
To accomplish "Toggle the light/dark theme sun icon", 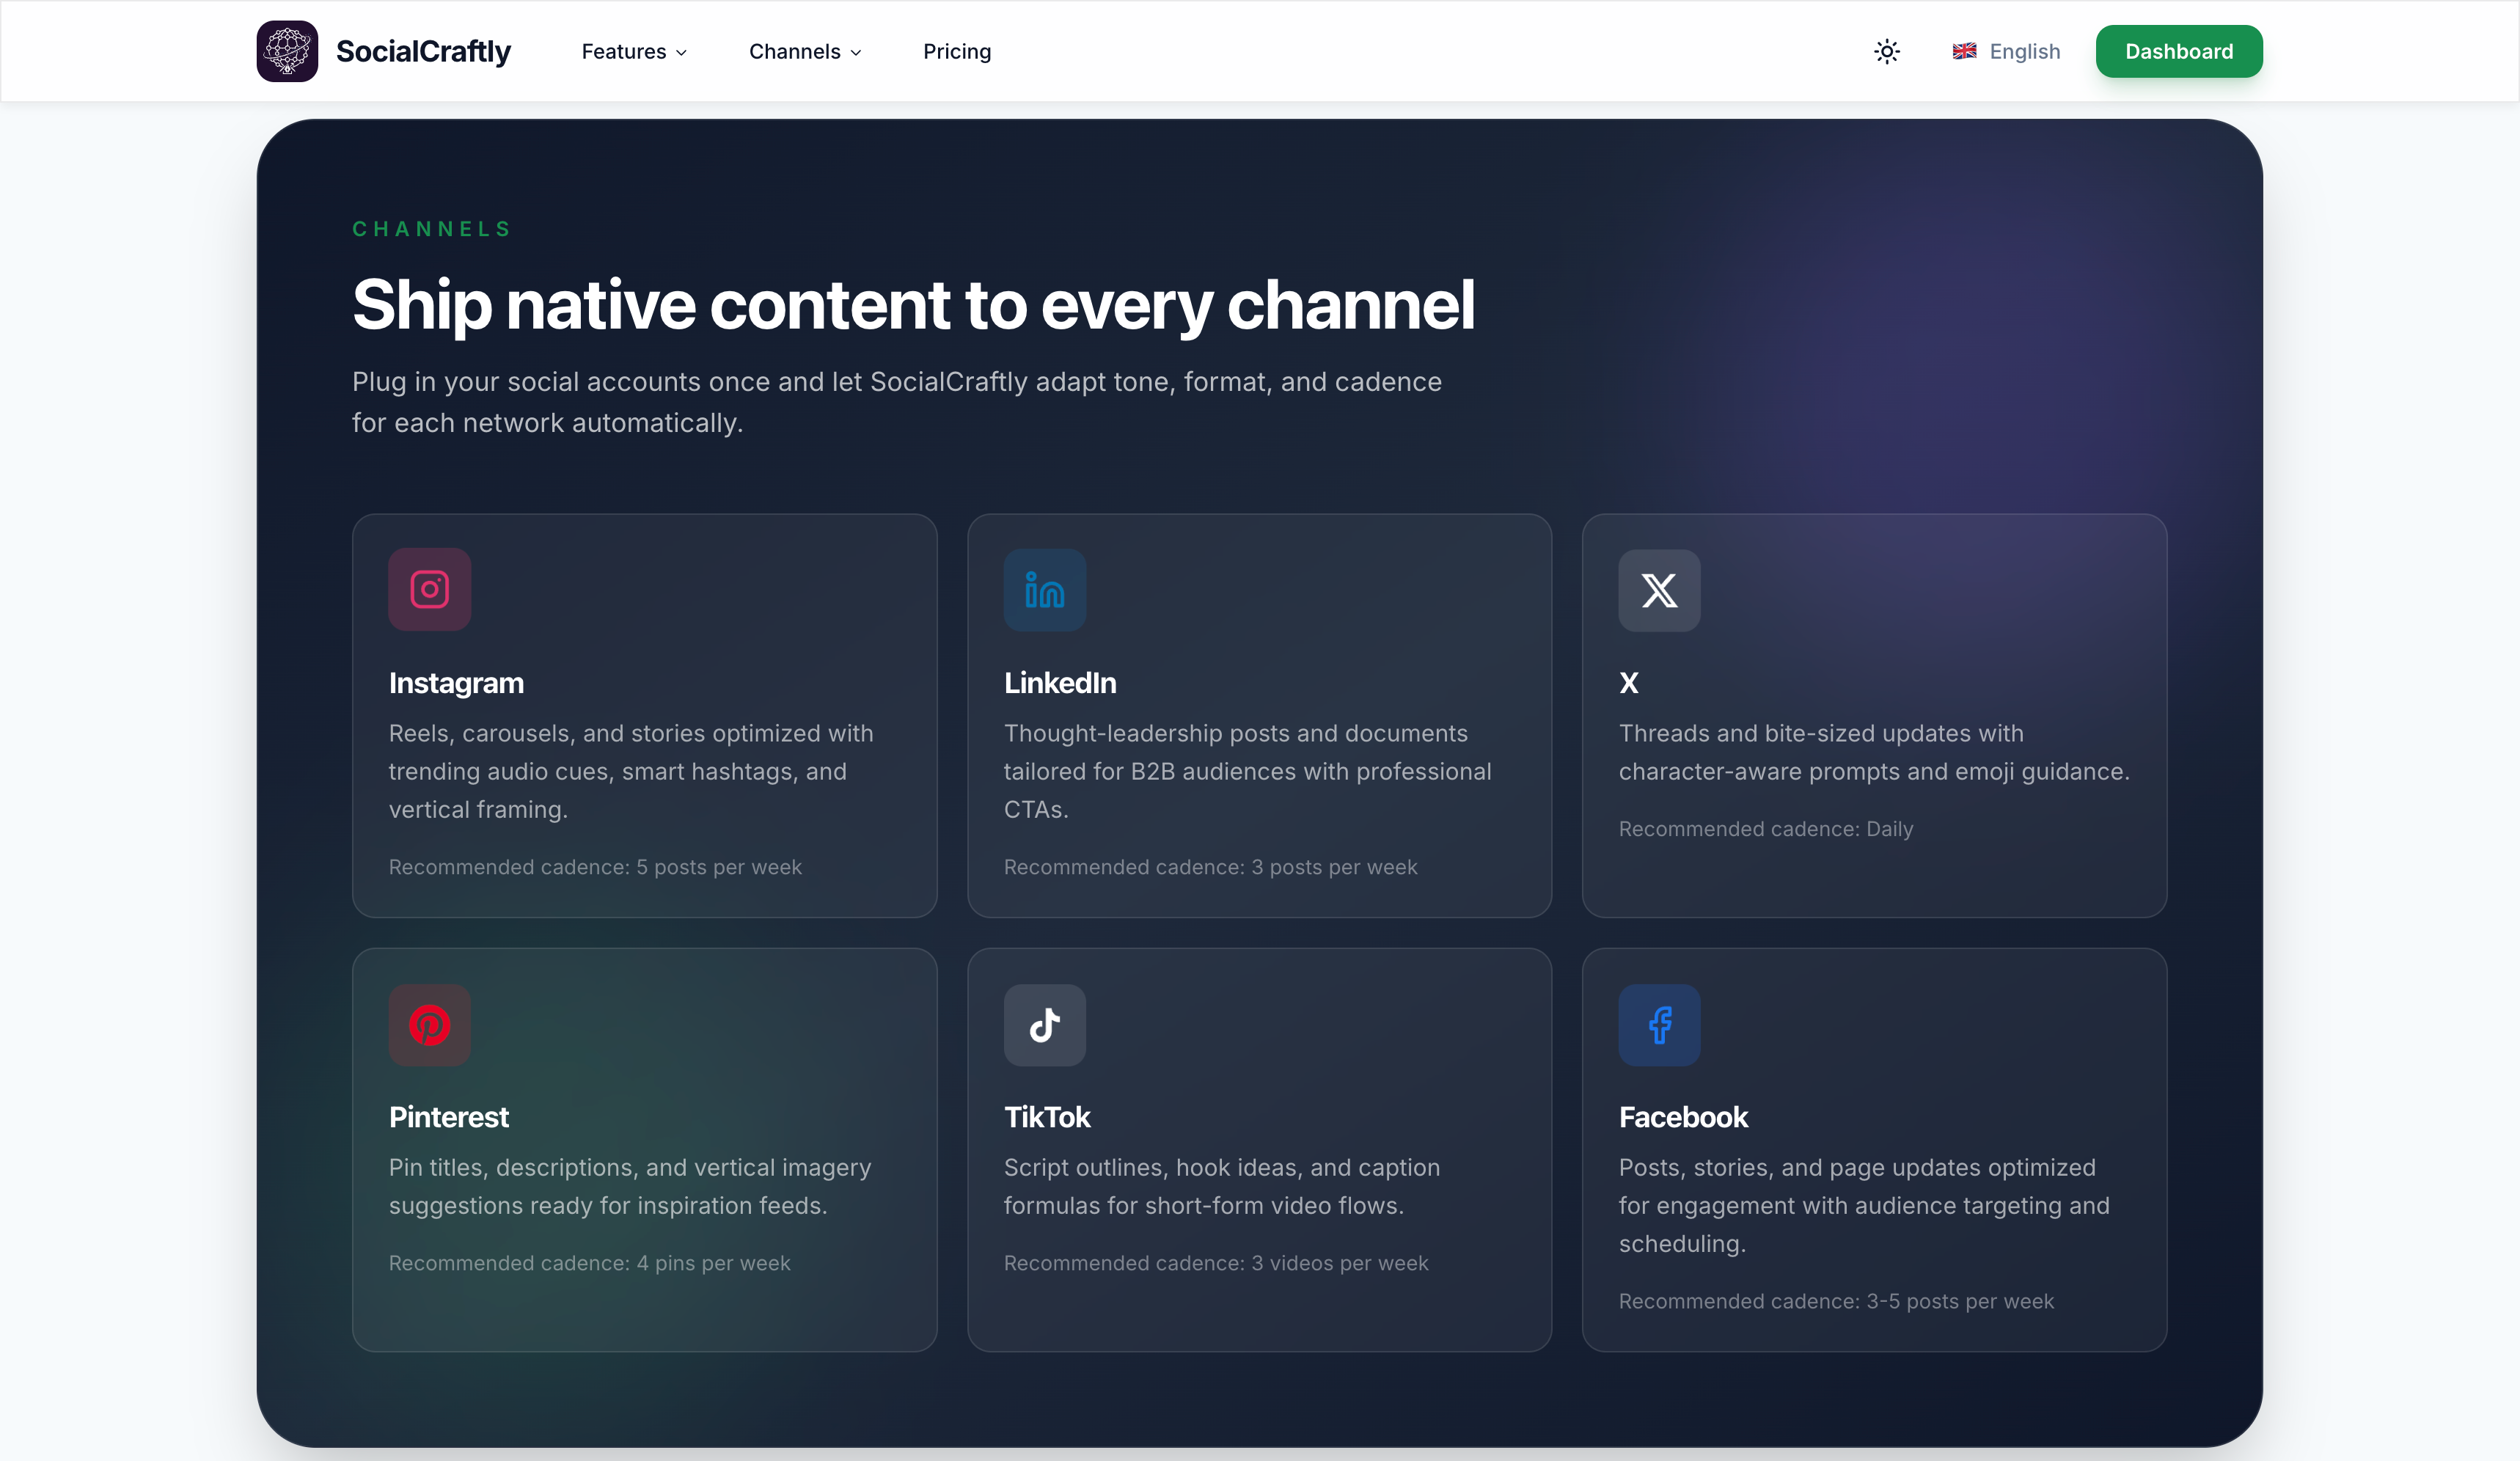I will 1886,51.
